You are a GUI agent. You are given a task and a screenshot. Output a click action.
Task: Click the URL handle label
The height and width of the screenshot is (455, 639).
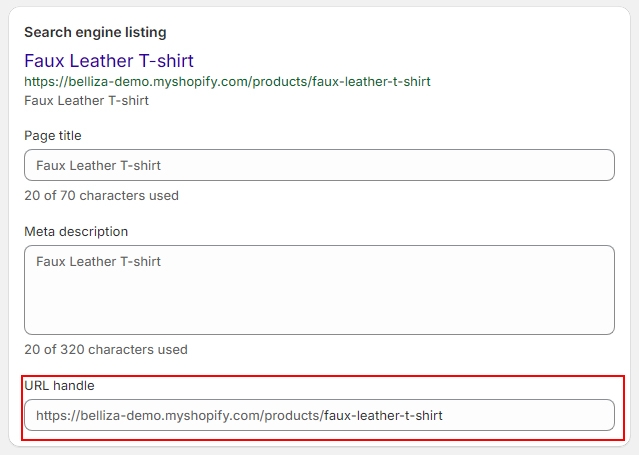[x=59, y=385]
